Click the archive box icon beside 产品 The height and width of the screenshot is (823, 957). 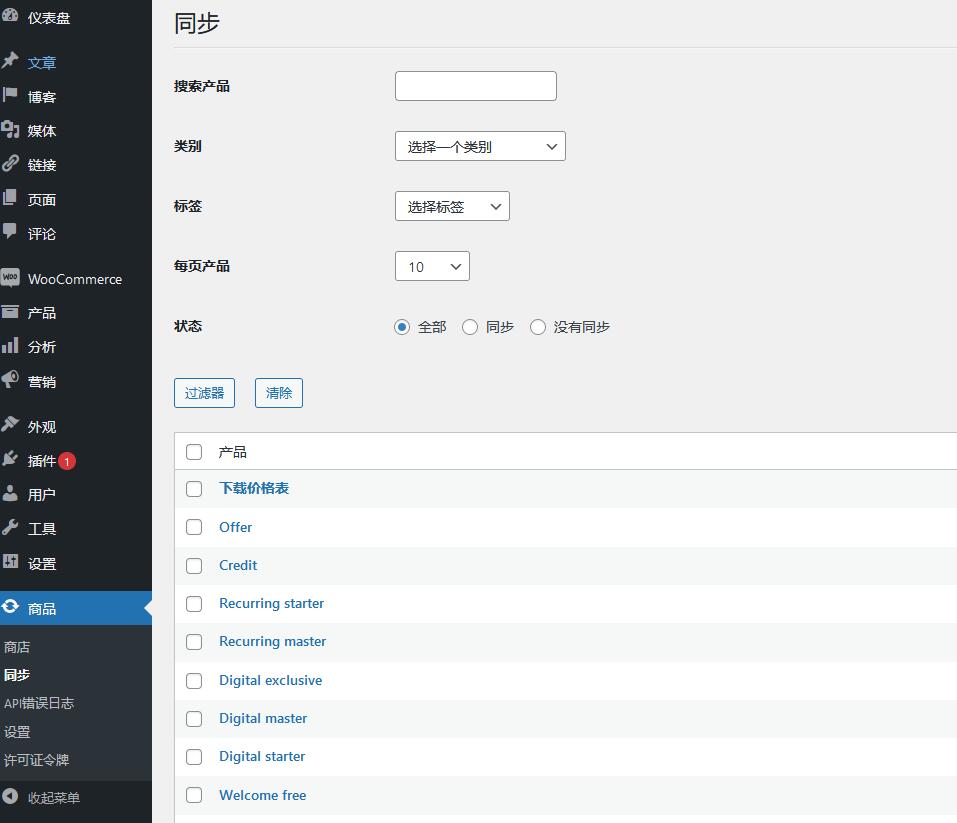click(10, 312)
